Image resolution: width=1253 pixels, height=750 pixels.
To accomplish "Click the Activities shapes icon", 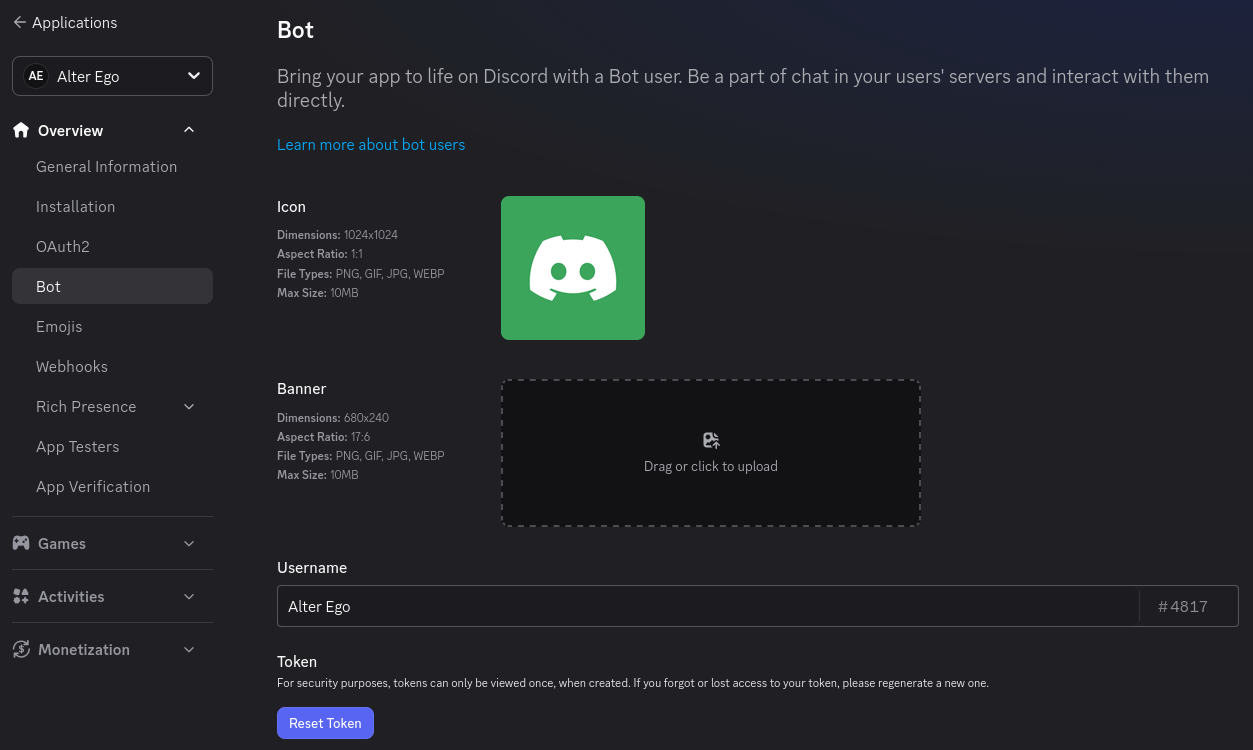I will [x=21, y=596].
